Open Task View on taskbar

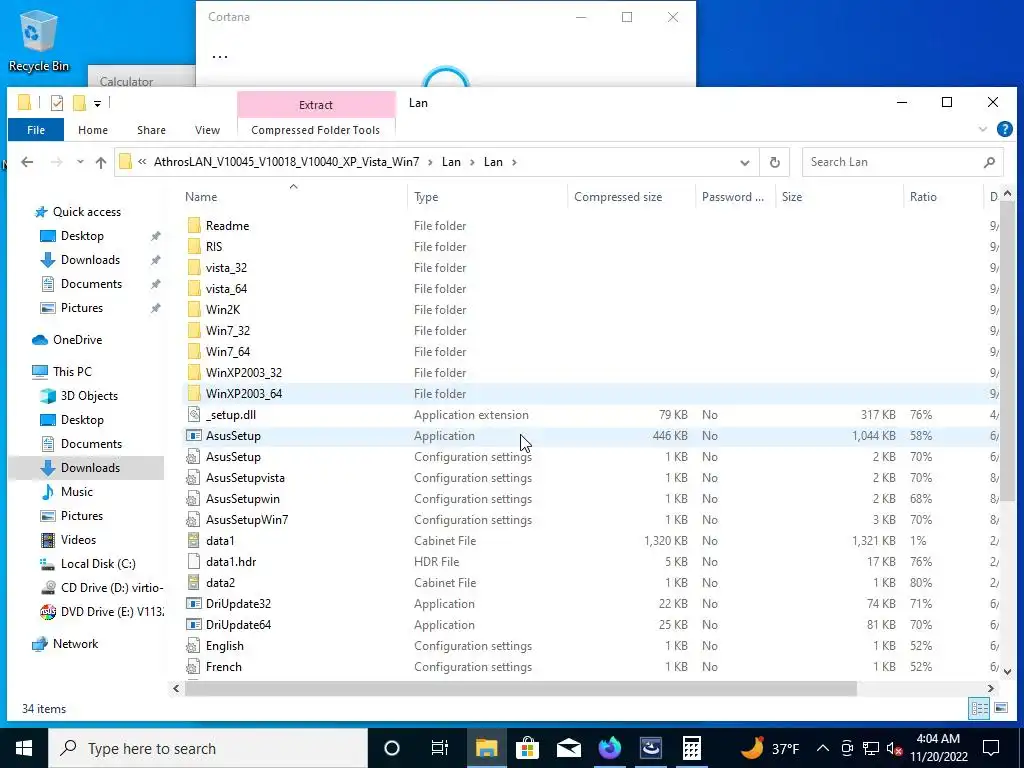pos(440,748)
